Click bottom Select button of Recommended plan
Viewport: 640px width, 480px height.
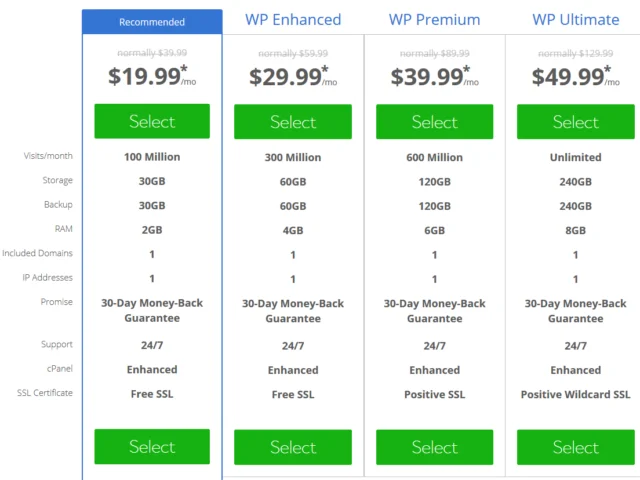(152, 447)
